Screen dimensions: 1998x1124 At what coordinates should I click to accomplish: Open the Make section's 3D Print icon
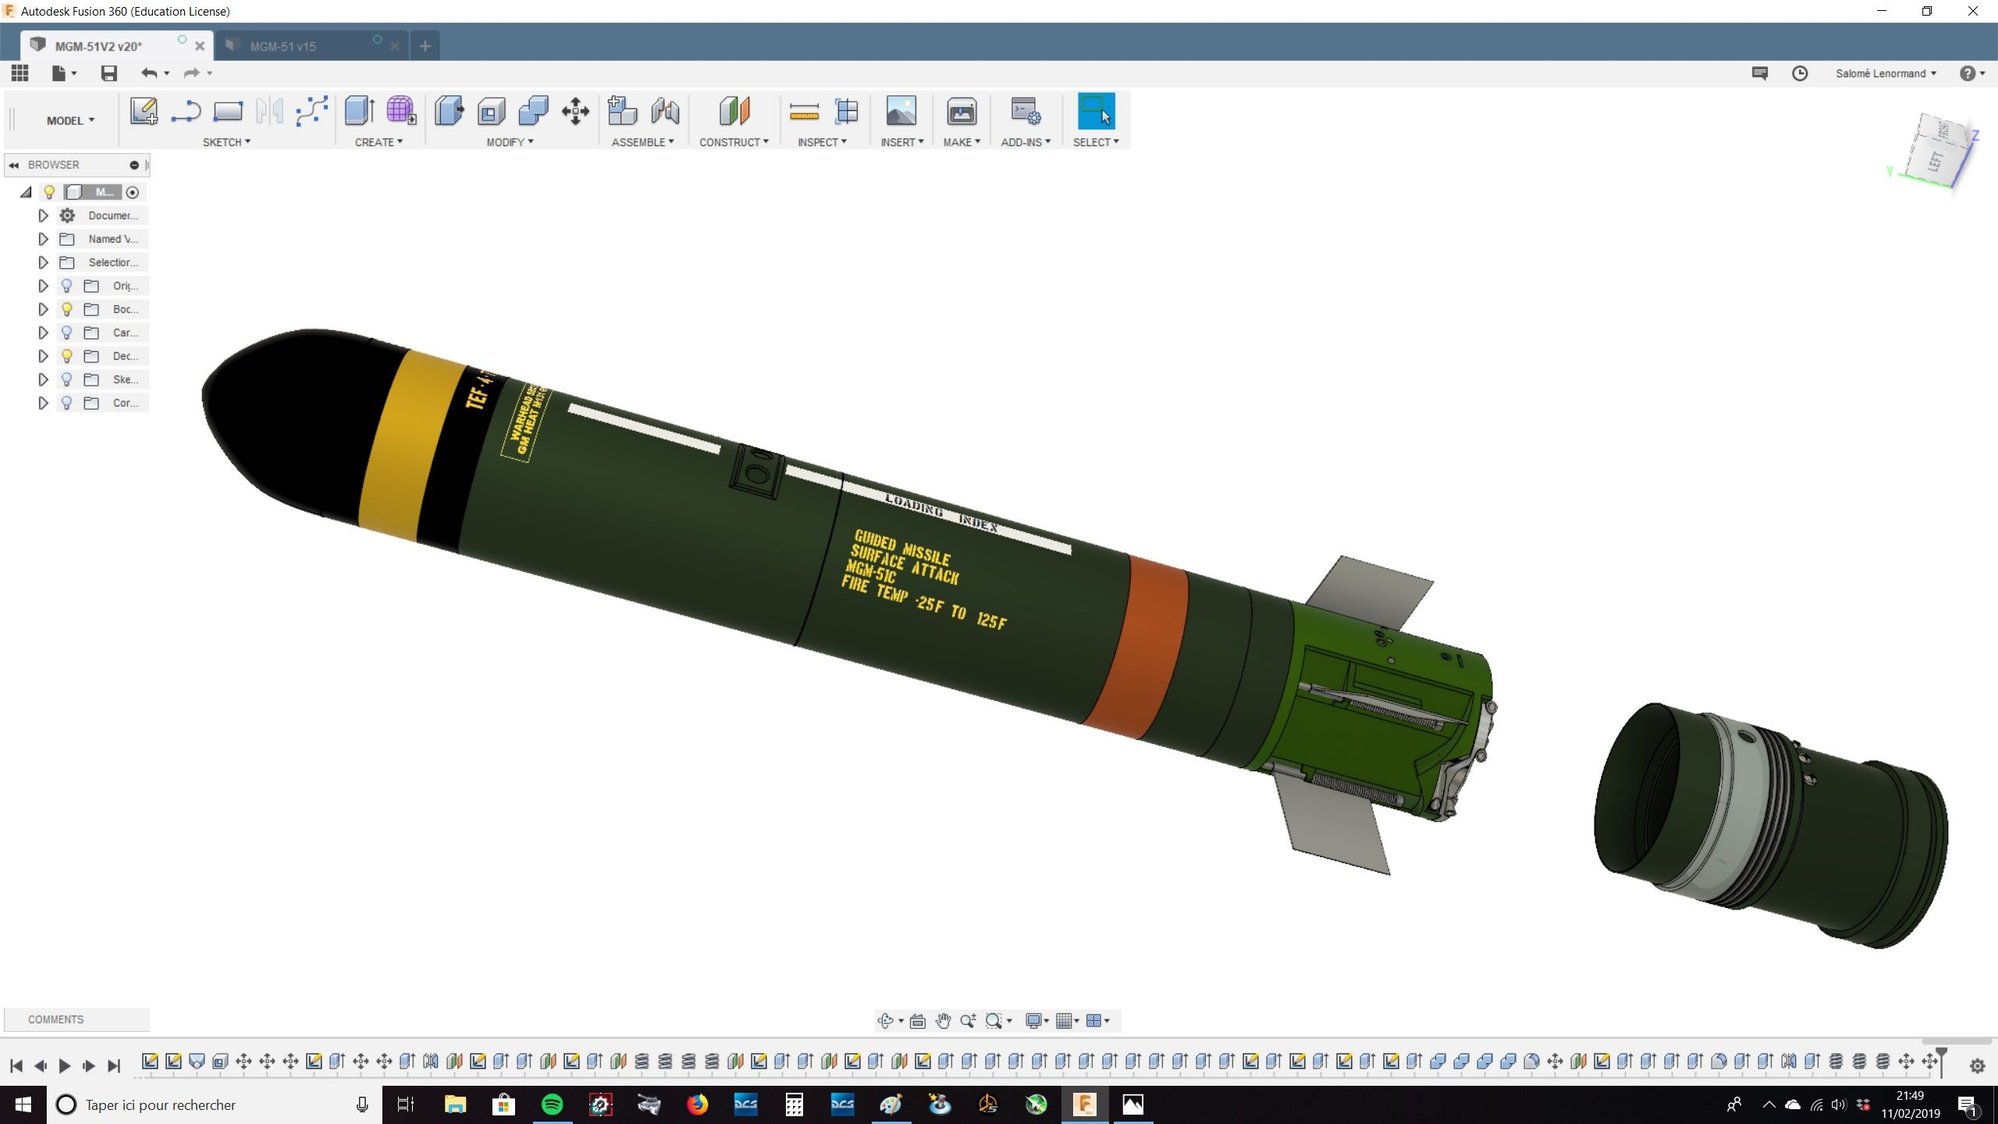[960, 111]
